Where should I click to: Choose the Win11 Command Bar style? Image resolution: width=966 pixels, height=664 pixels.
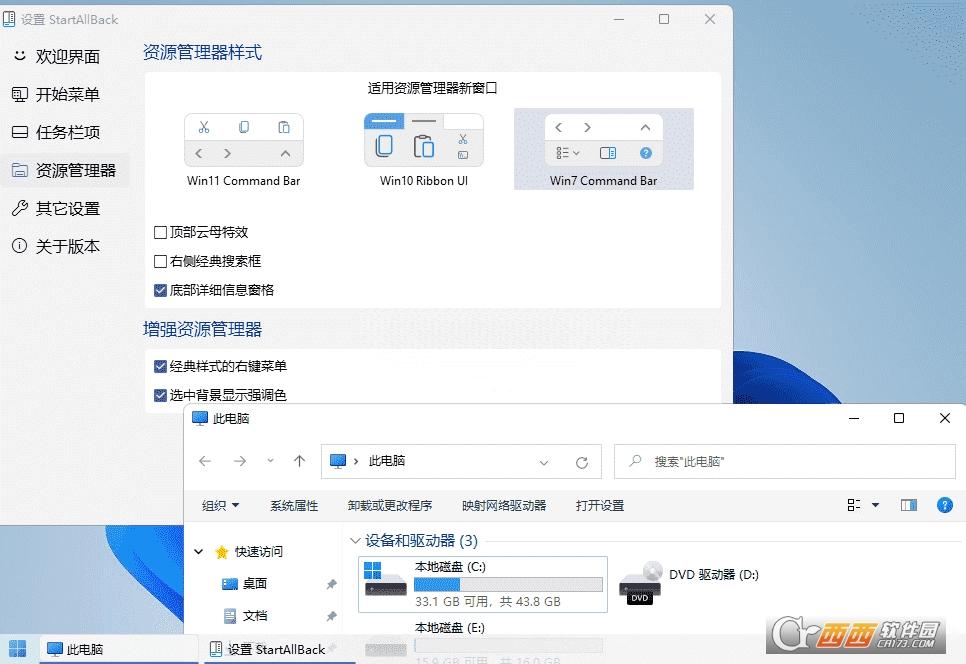pos(243,150)
